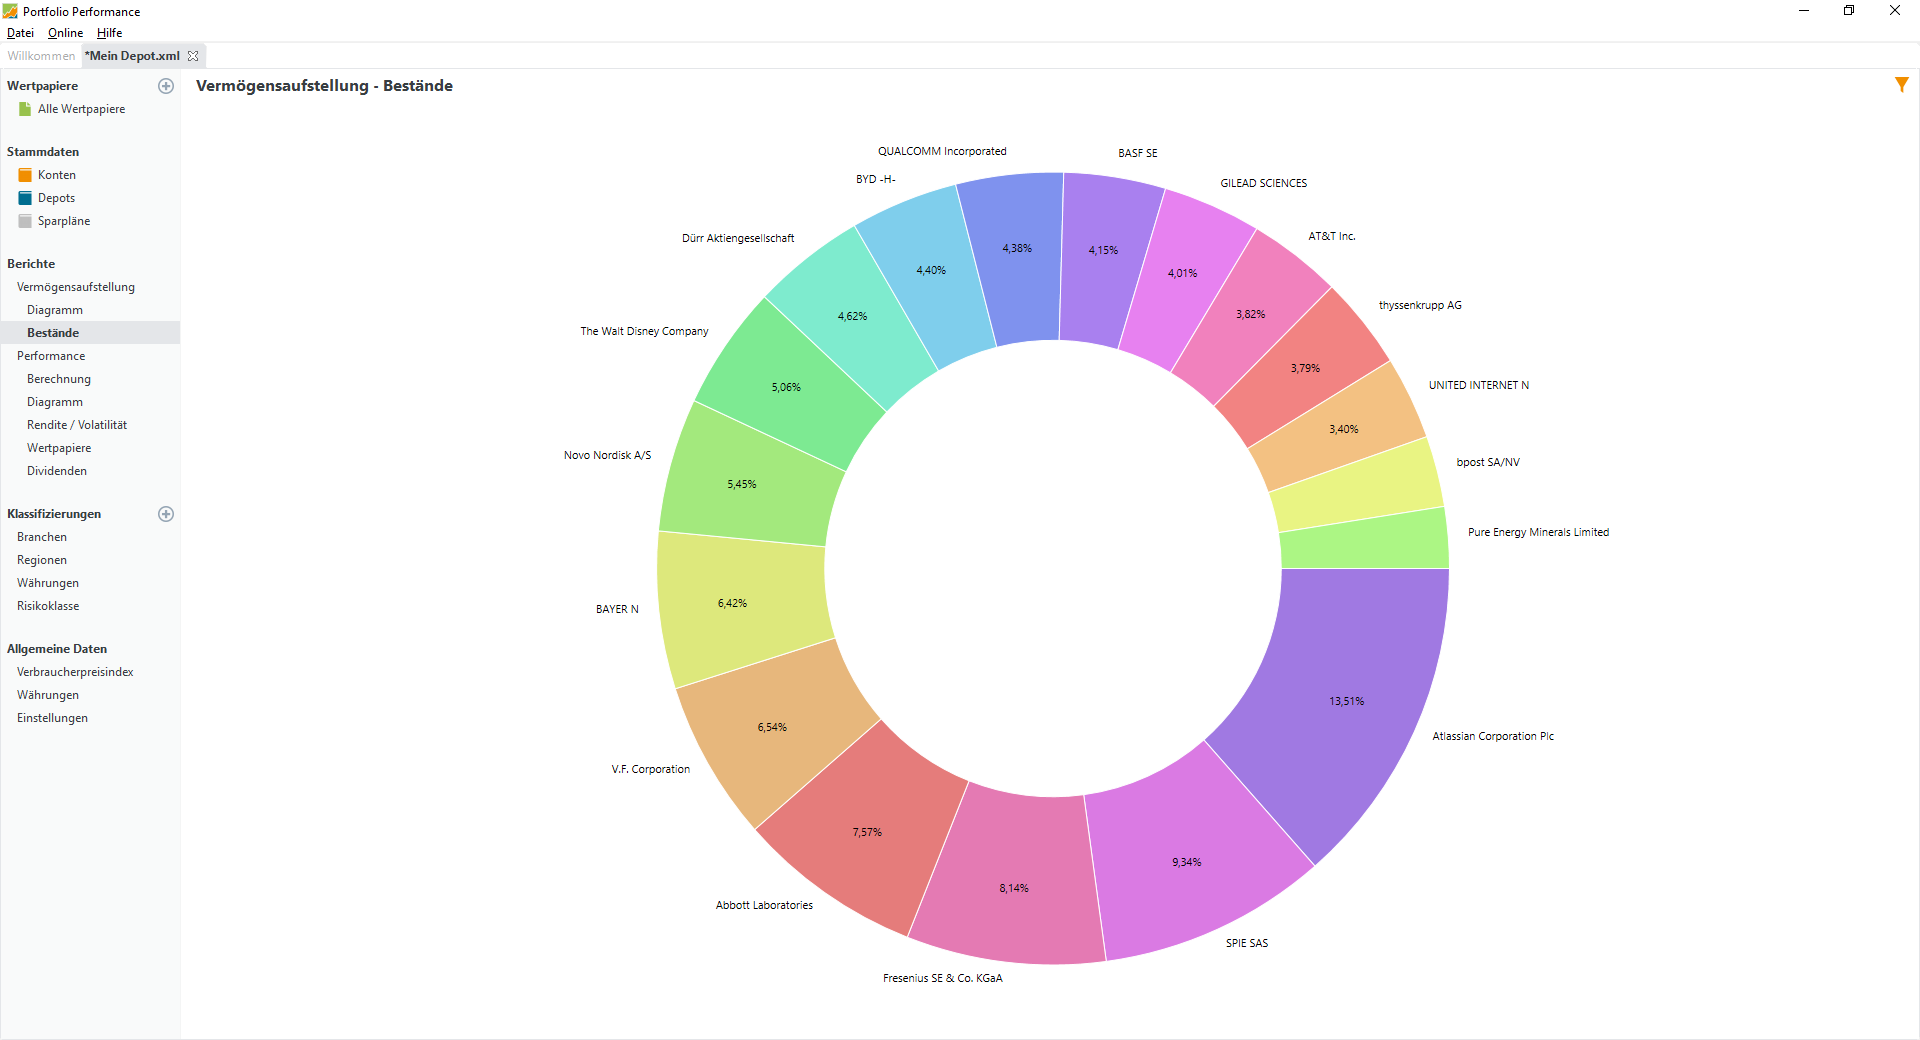The width and height of the screenshot is (1920, 1040).
Task: Open Währungen under Klassifizierungen
Action: pyautogui.click(x=48, y=583)
